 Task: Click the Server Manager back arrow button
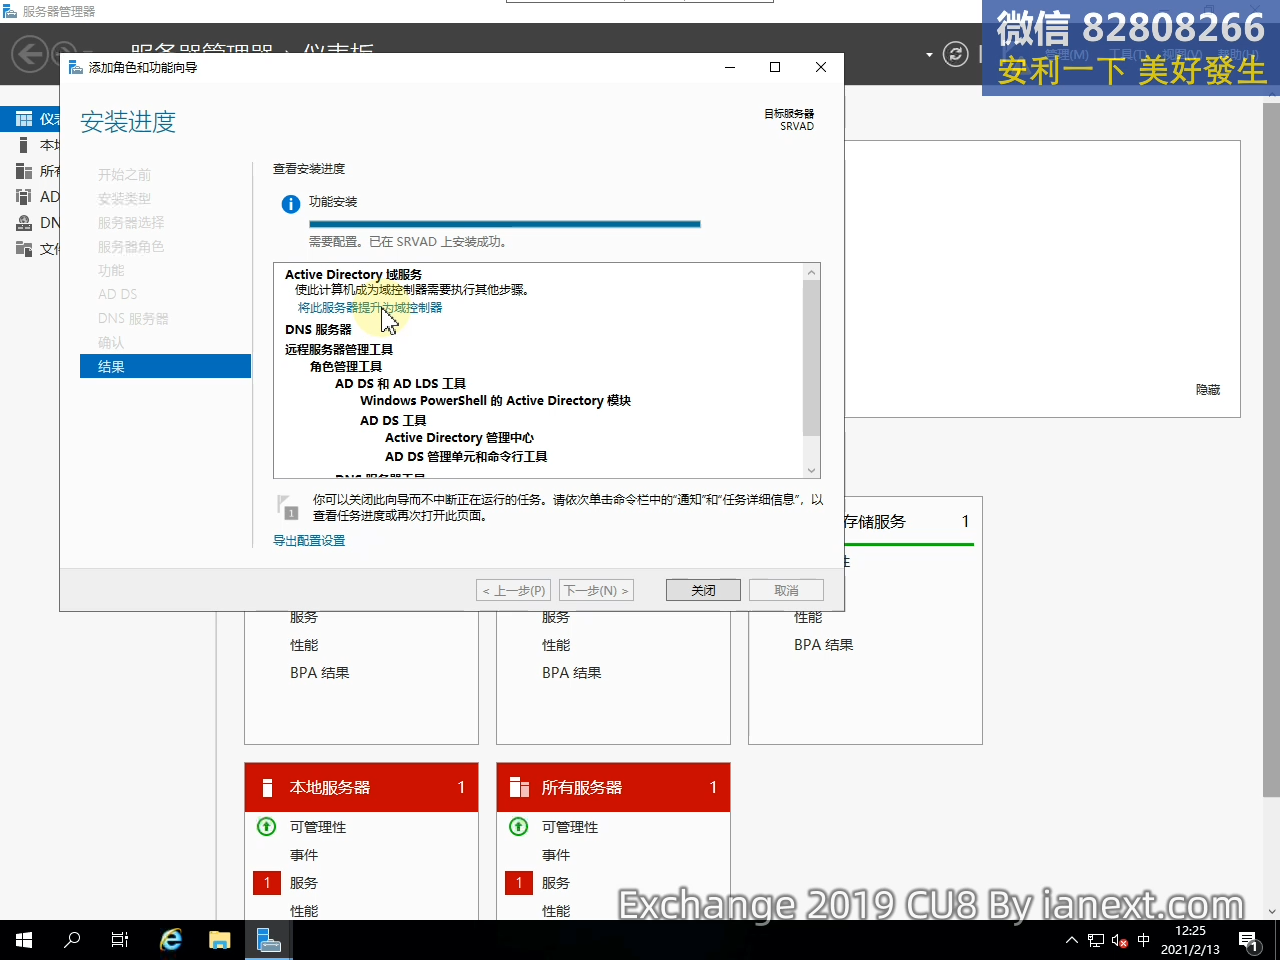pyautogui.click(x=30, y=53)
